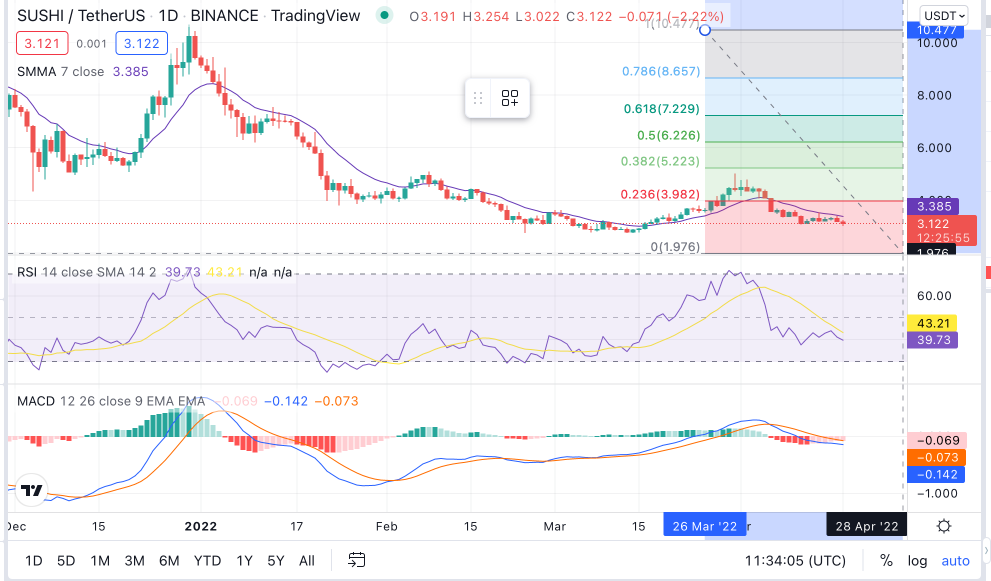
Task: Open timezone menu showing 11:34:05 (UTC)
Action: [x=795, y=561]
